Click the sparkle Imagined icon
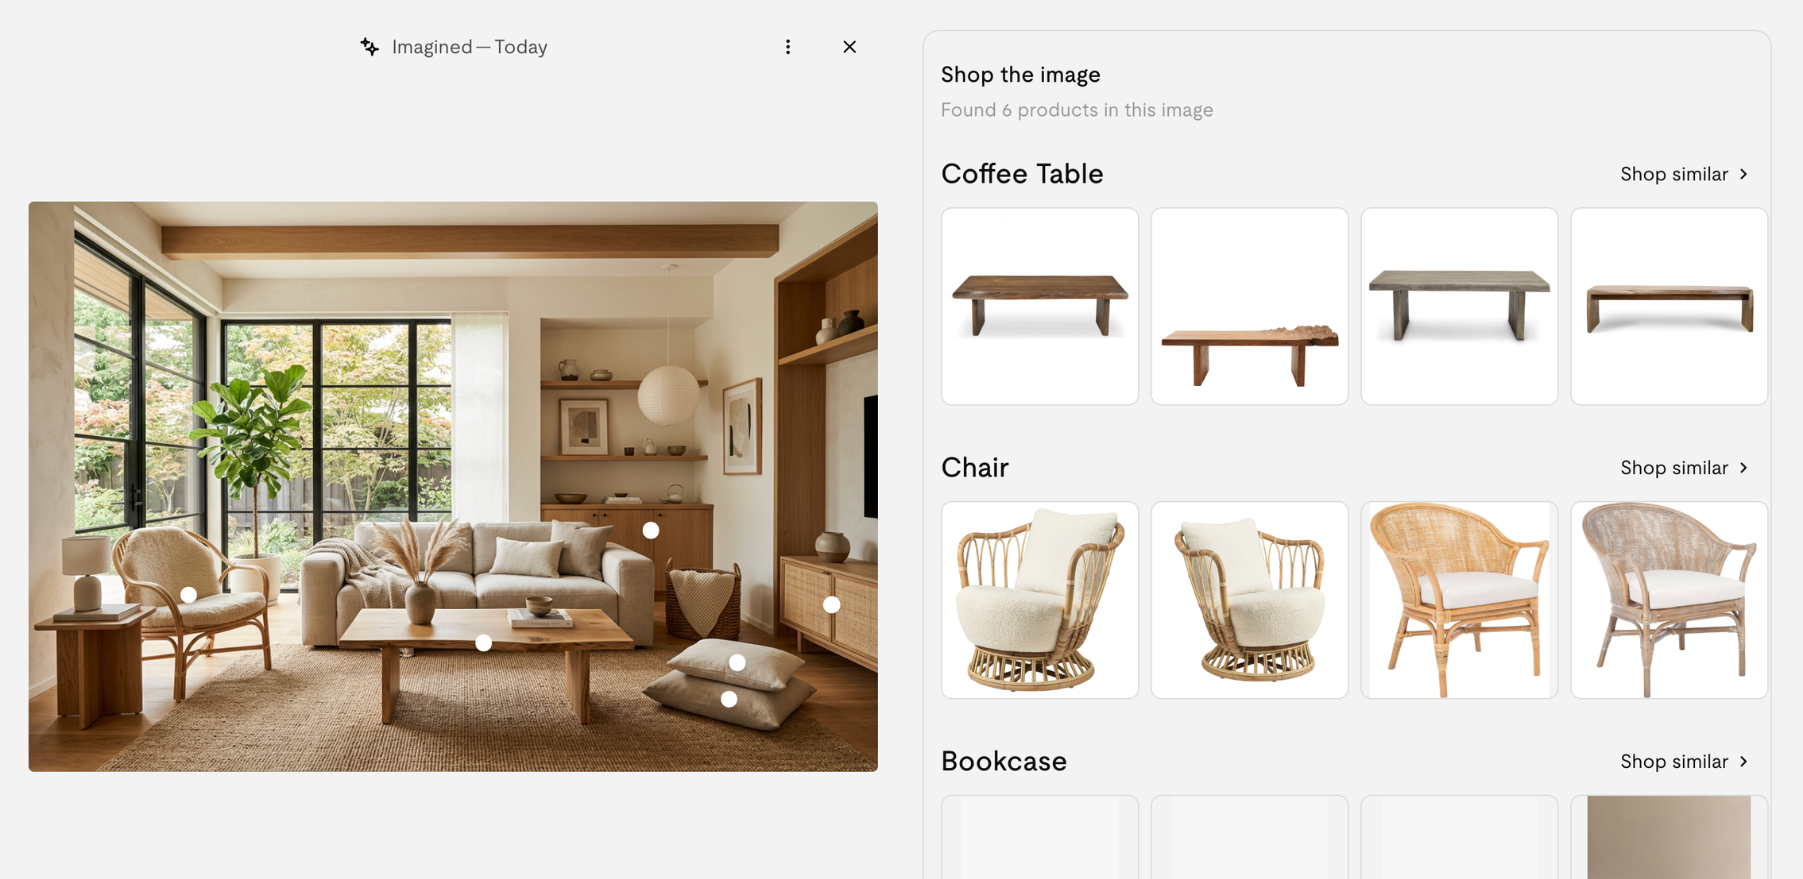 coord(370,47)
